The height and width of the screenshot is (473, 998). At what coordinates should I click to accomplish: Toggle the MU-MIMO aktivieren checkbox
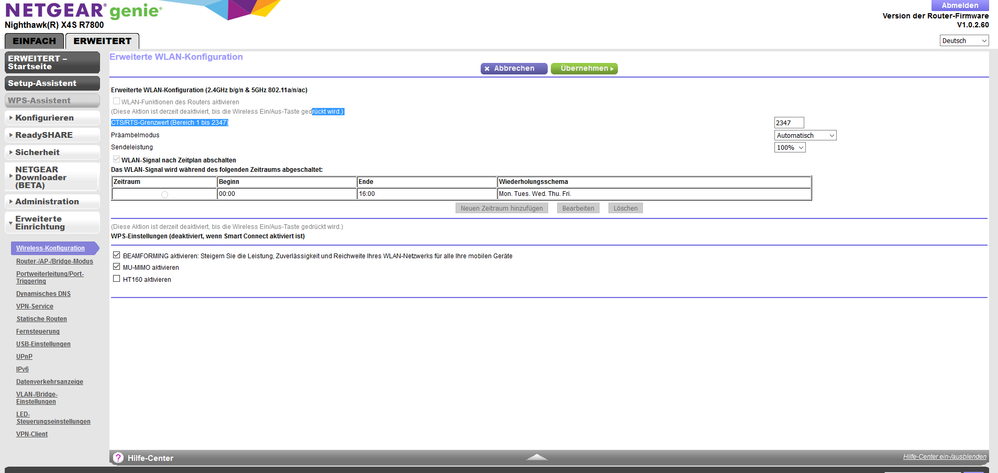(117, 267)
